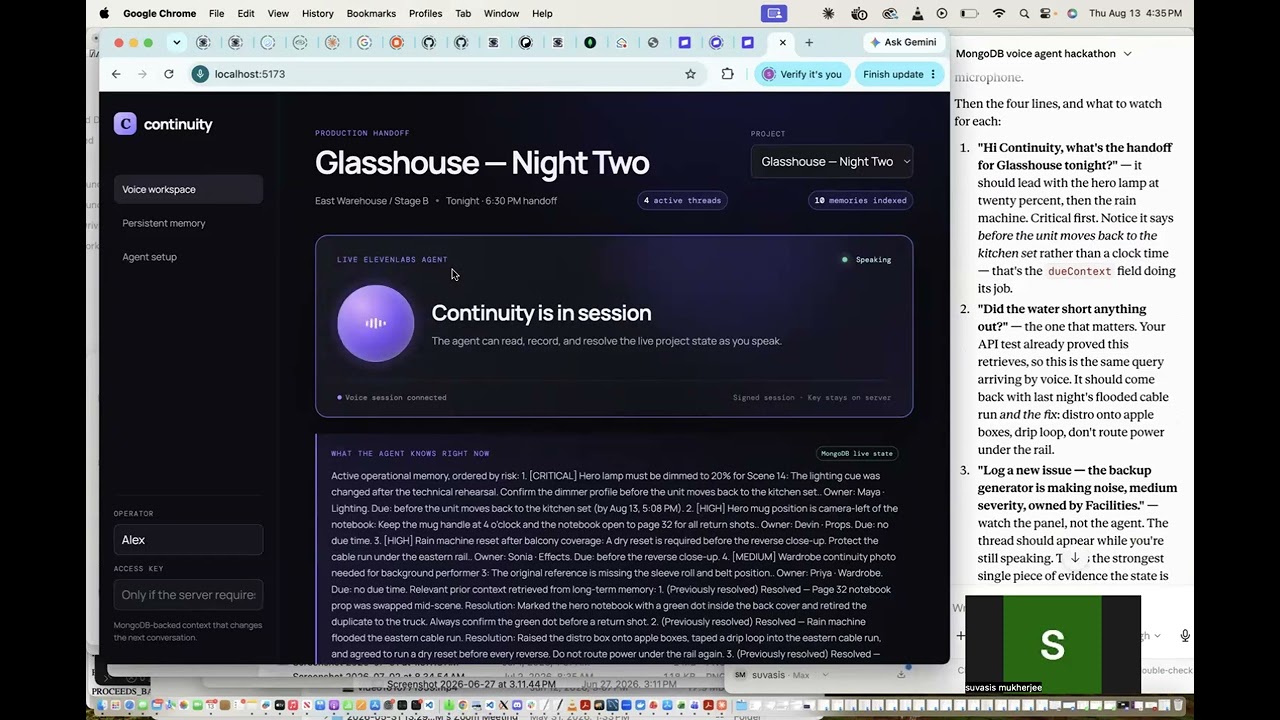The height and width of the screenshot is (720, 1280).
Task: Focus the Access key input field
Action: pyautogui.click(x=188, y=595)
